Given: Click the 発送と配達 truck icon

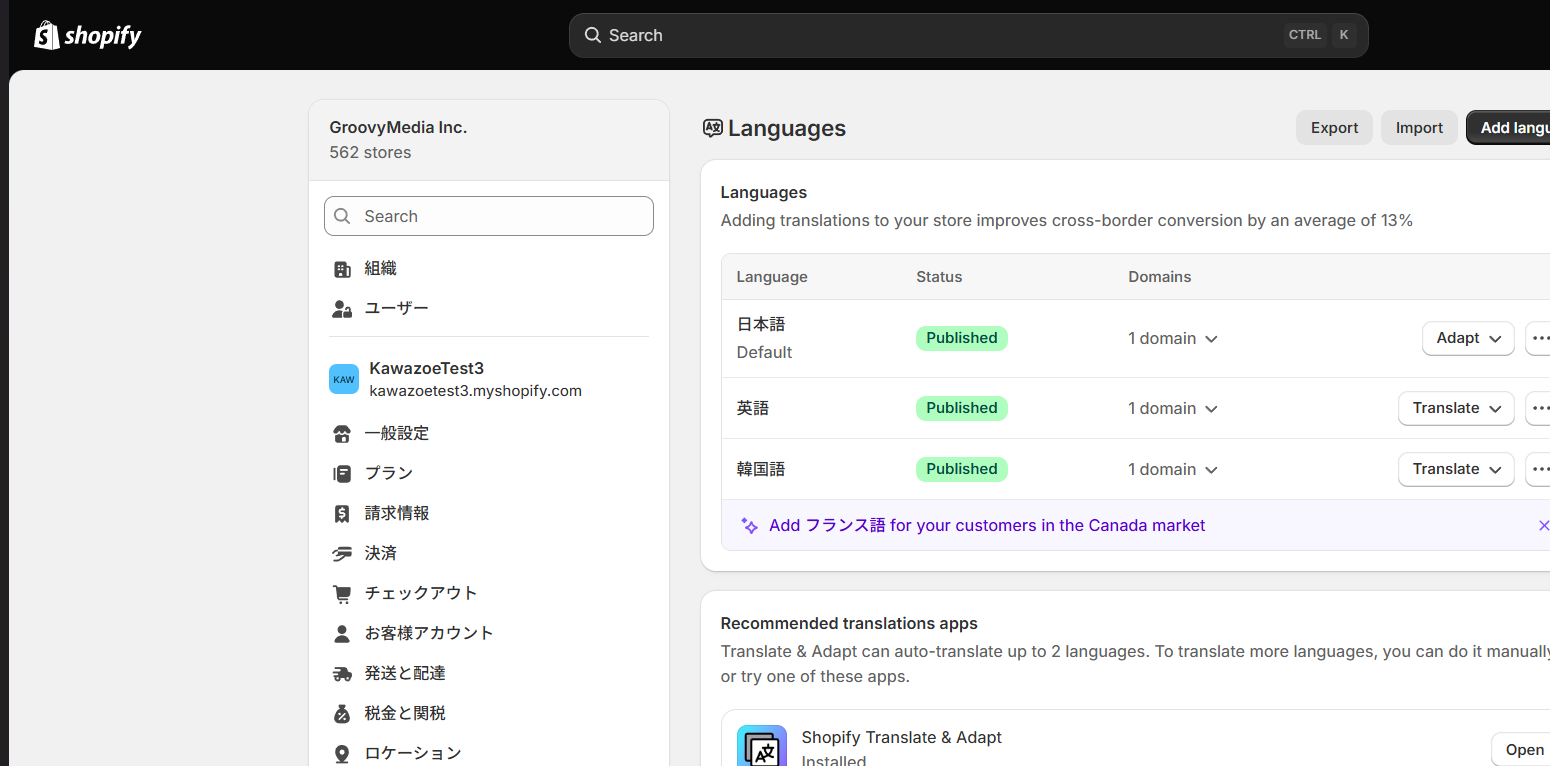Looking at the screenshot, I should point(342,674).
